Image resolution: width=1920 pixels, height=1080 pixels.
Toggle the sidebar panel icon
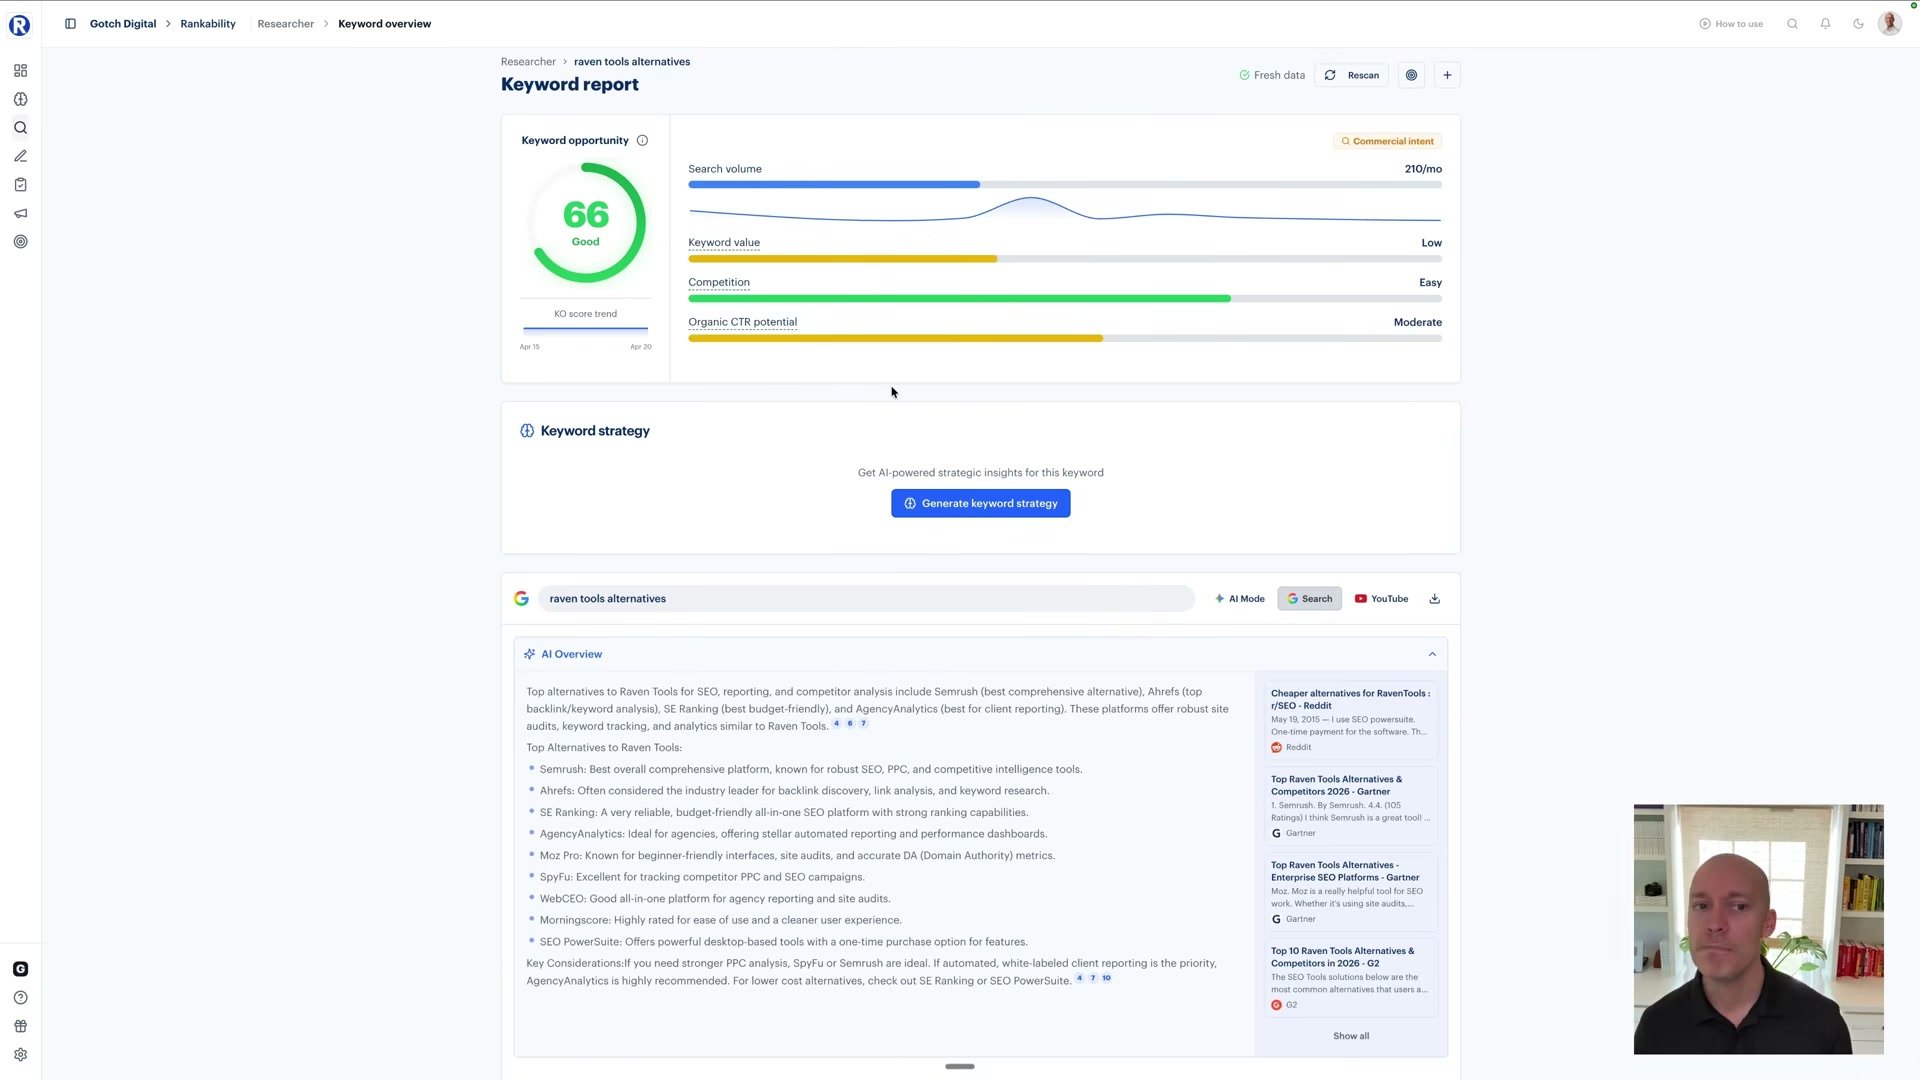tap(70, 24)
